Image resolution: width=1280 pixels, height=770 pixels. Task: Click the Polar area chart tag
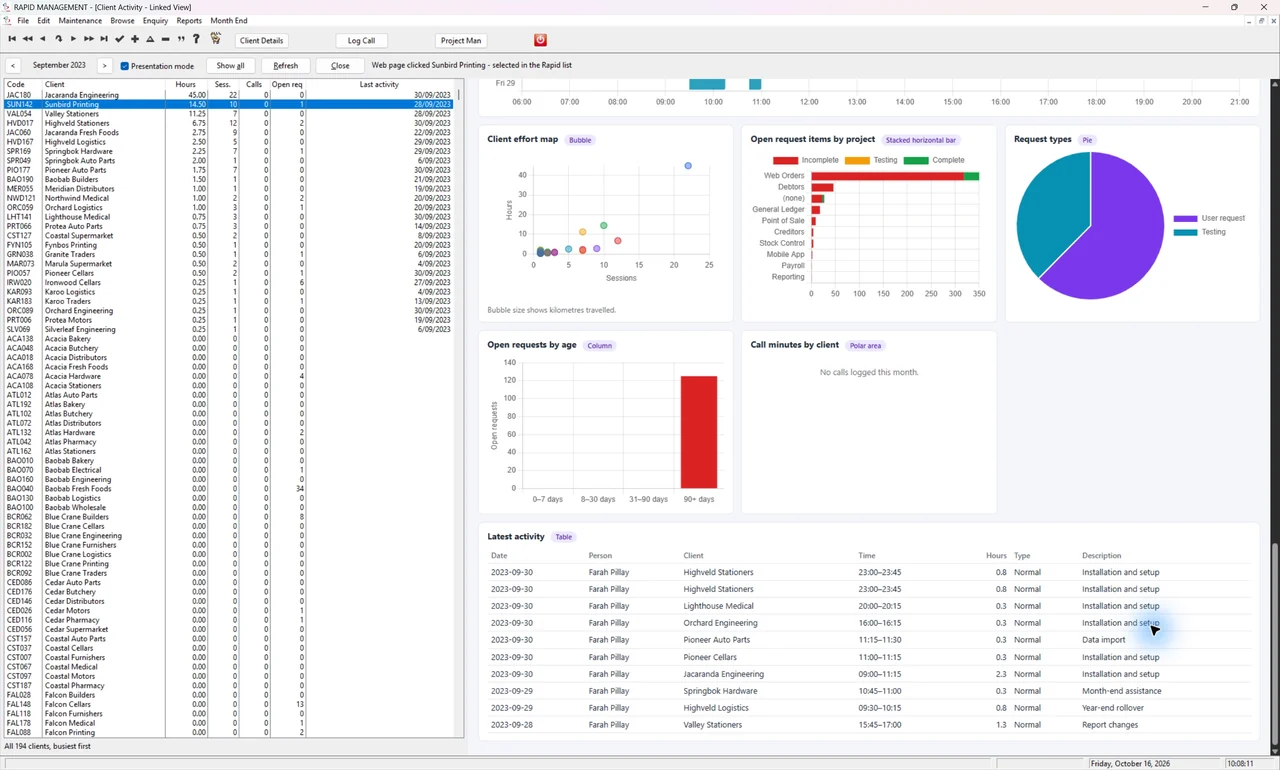pos(865,346)
